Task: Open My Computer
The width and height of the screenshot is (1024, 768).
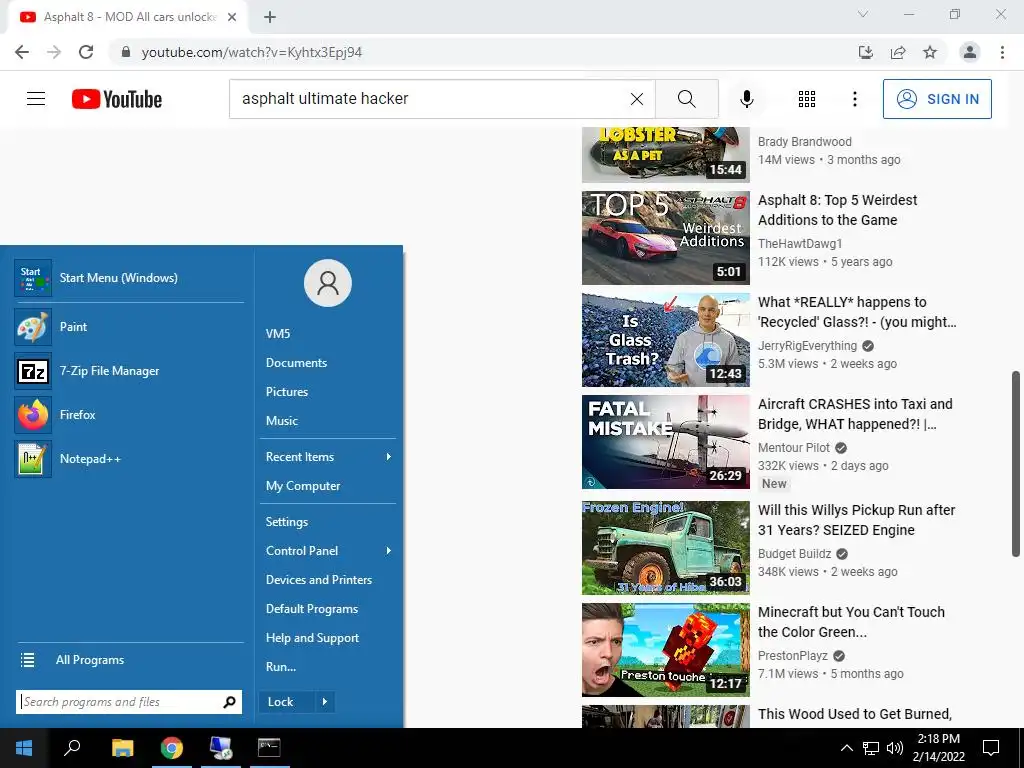Action: 303,486
